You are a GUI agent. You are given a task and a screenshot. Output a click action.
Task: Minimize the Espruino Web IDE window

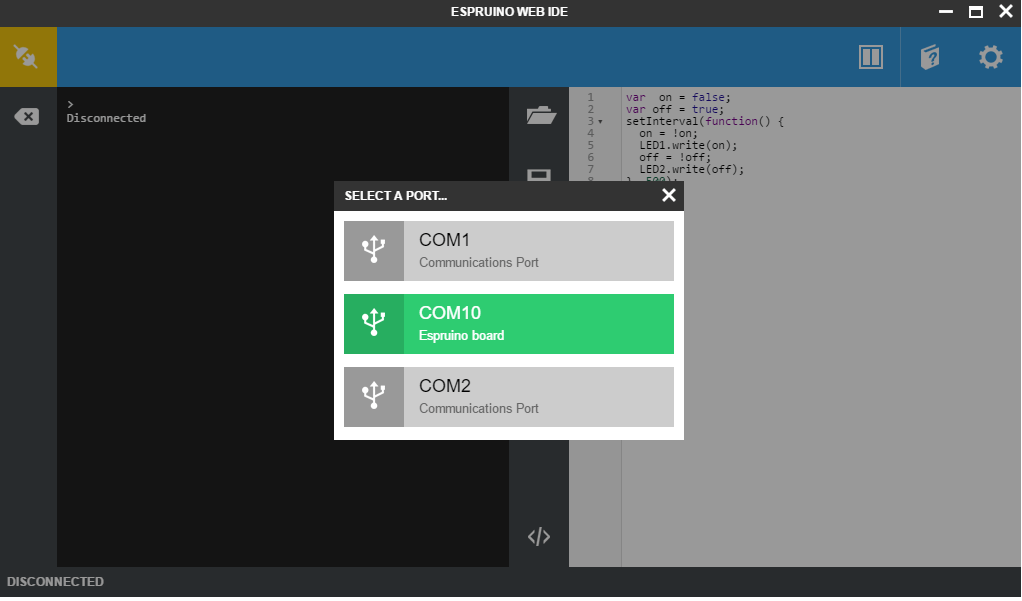point(946,12)
